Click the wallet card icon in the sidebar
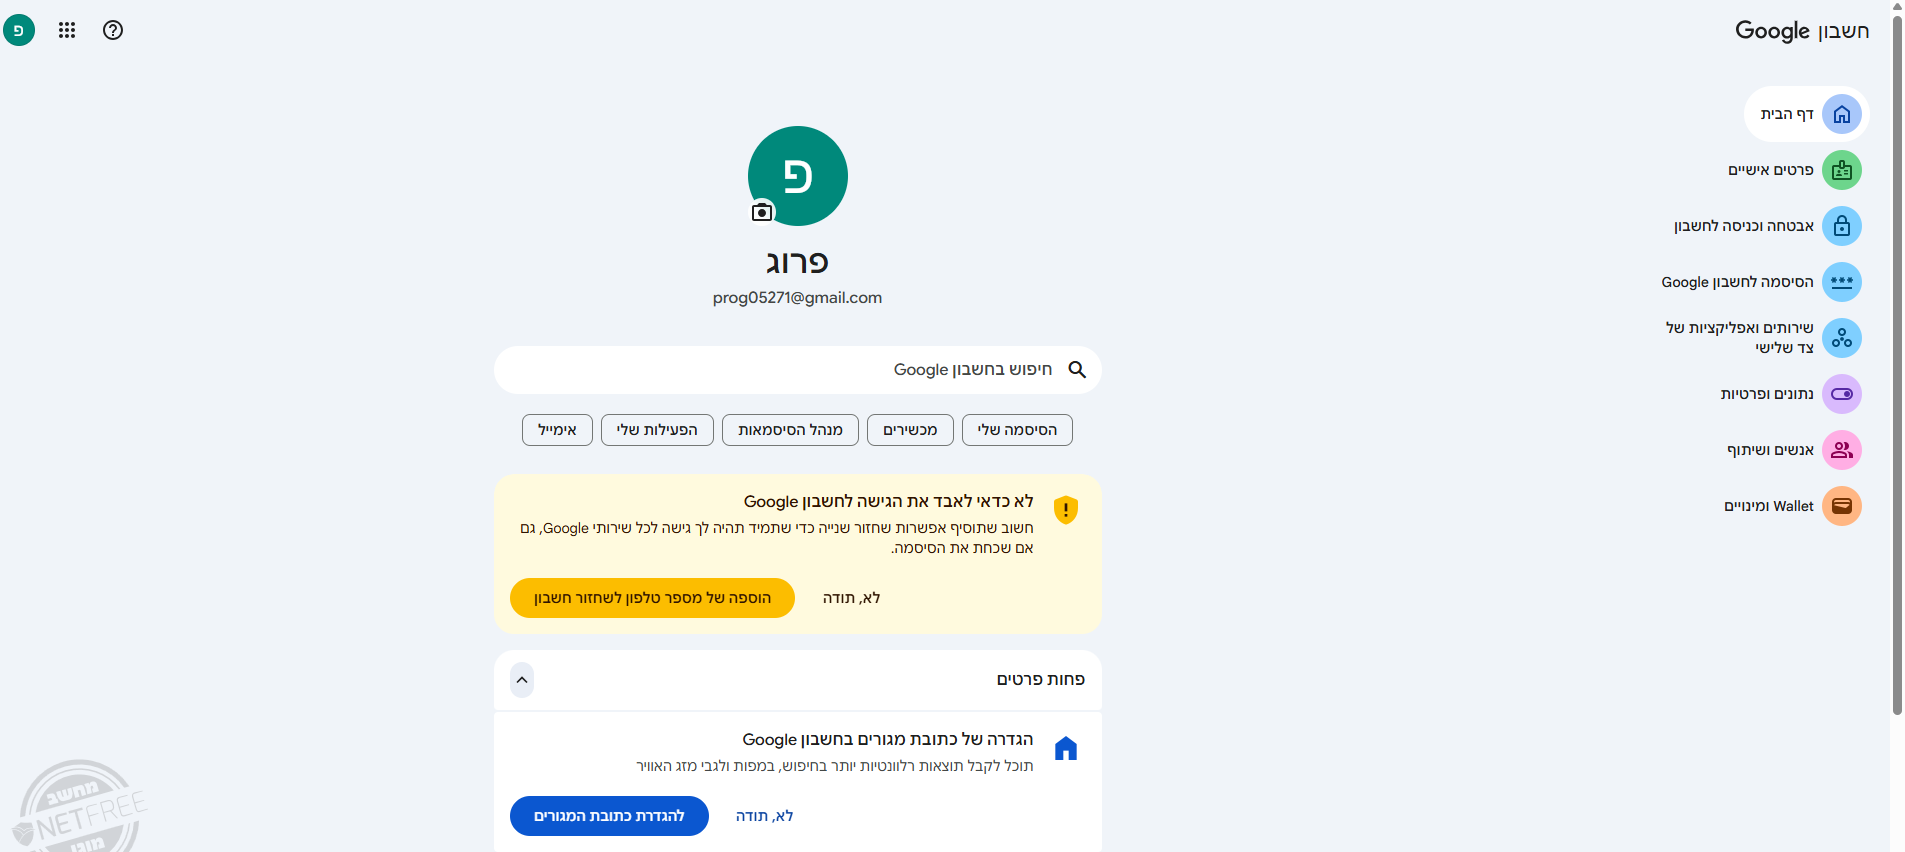 1842,506
